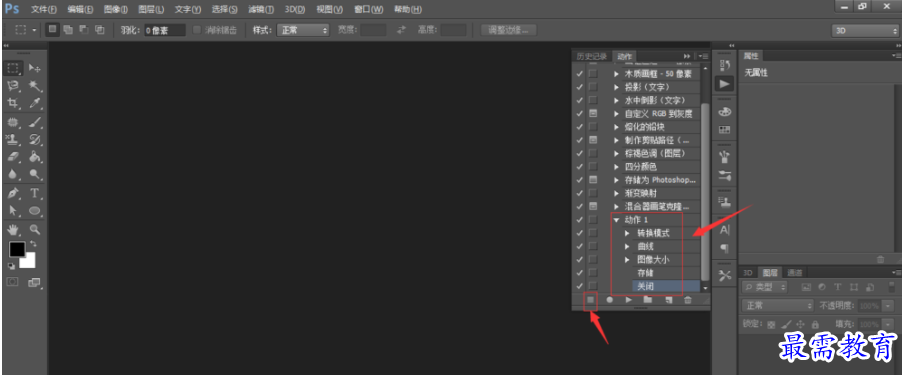
Task: Begin recording in Actions panel
Action: (x=609, y=300)
